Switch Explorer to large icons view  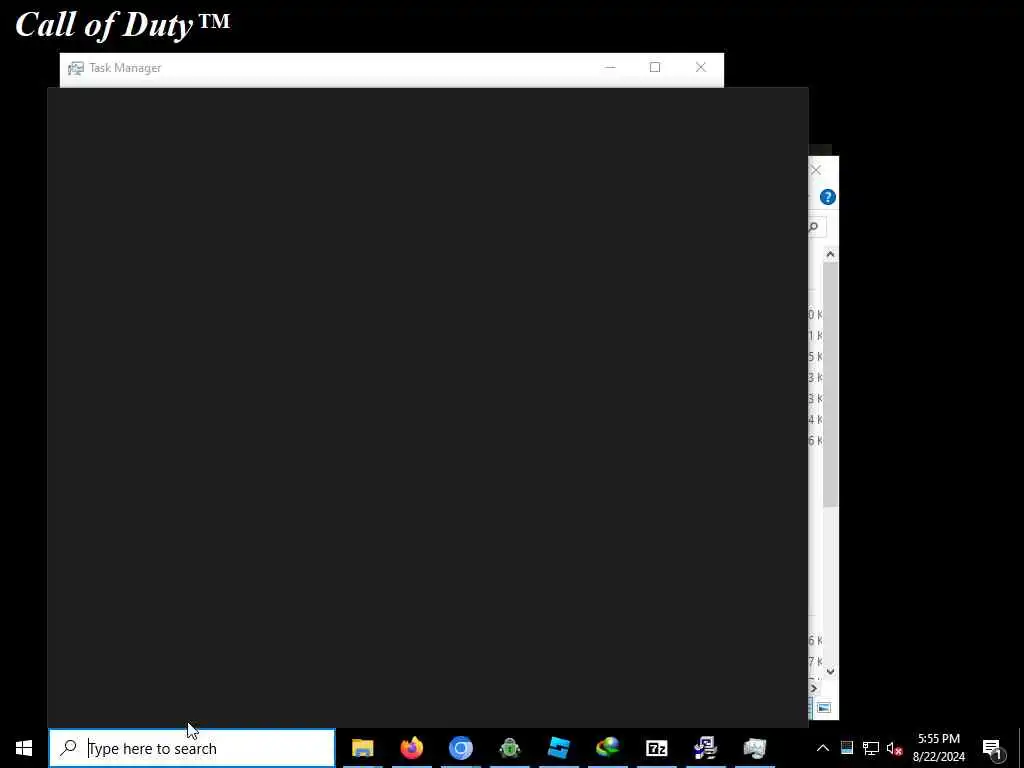824,708
